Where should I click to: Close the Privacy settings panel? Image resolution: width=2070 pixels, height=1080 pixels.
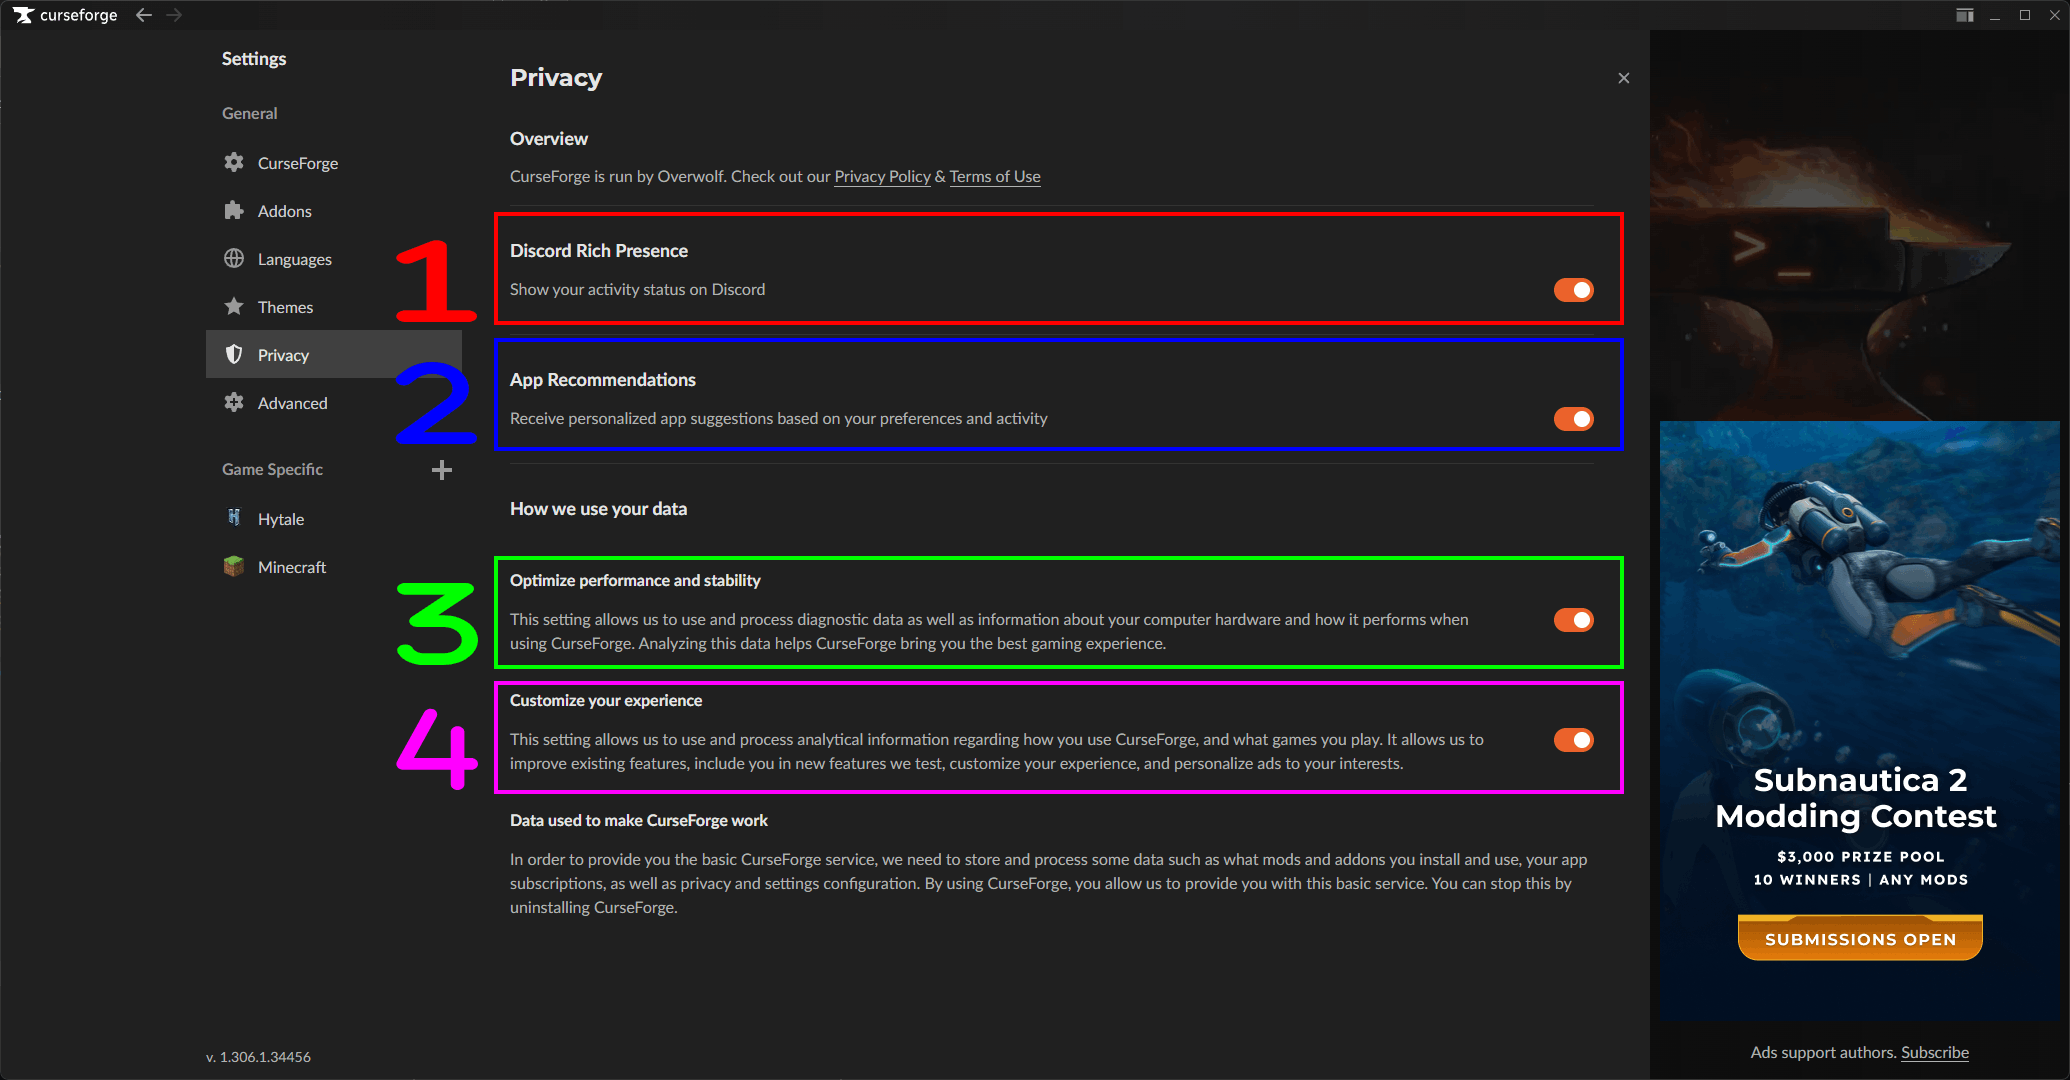click(x=1624, y=78)
